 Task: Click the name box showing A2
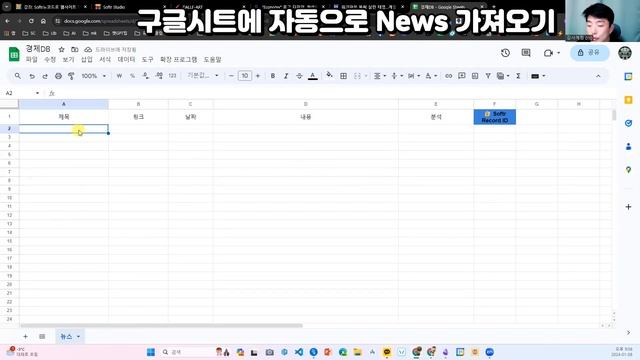pyautogui.click(x=22, y=93)
